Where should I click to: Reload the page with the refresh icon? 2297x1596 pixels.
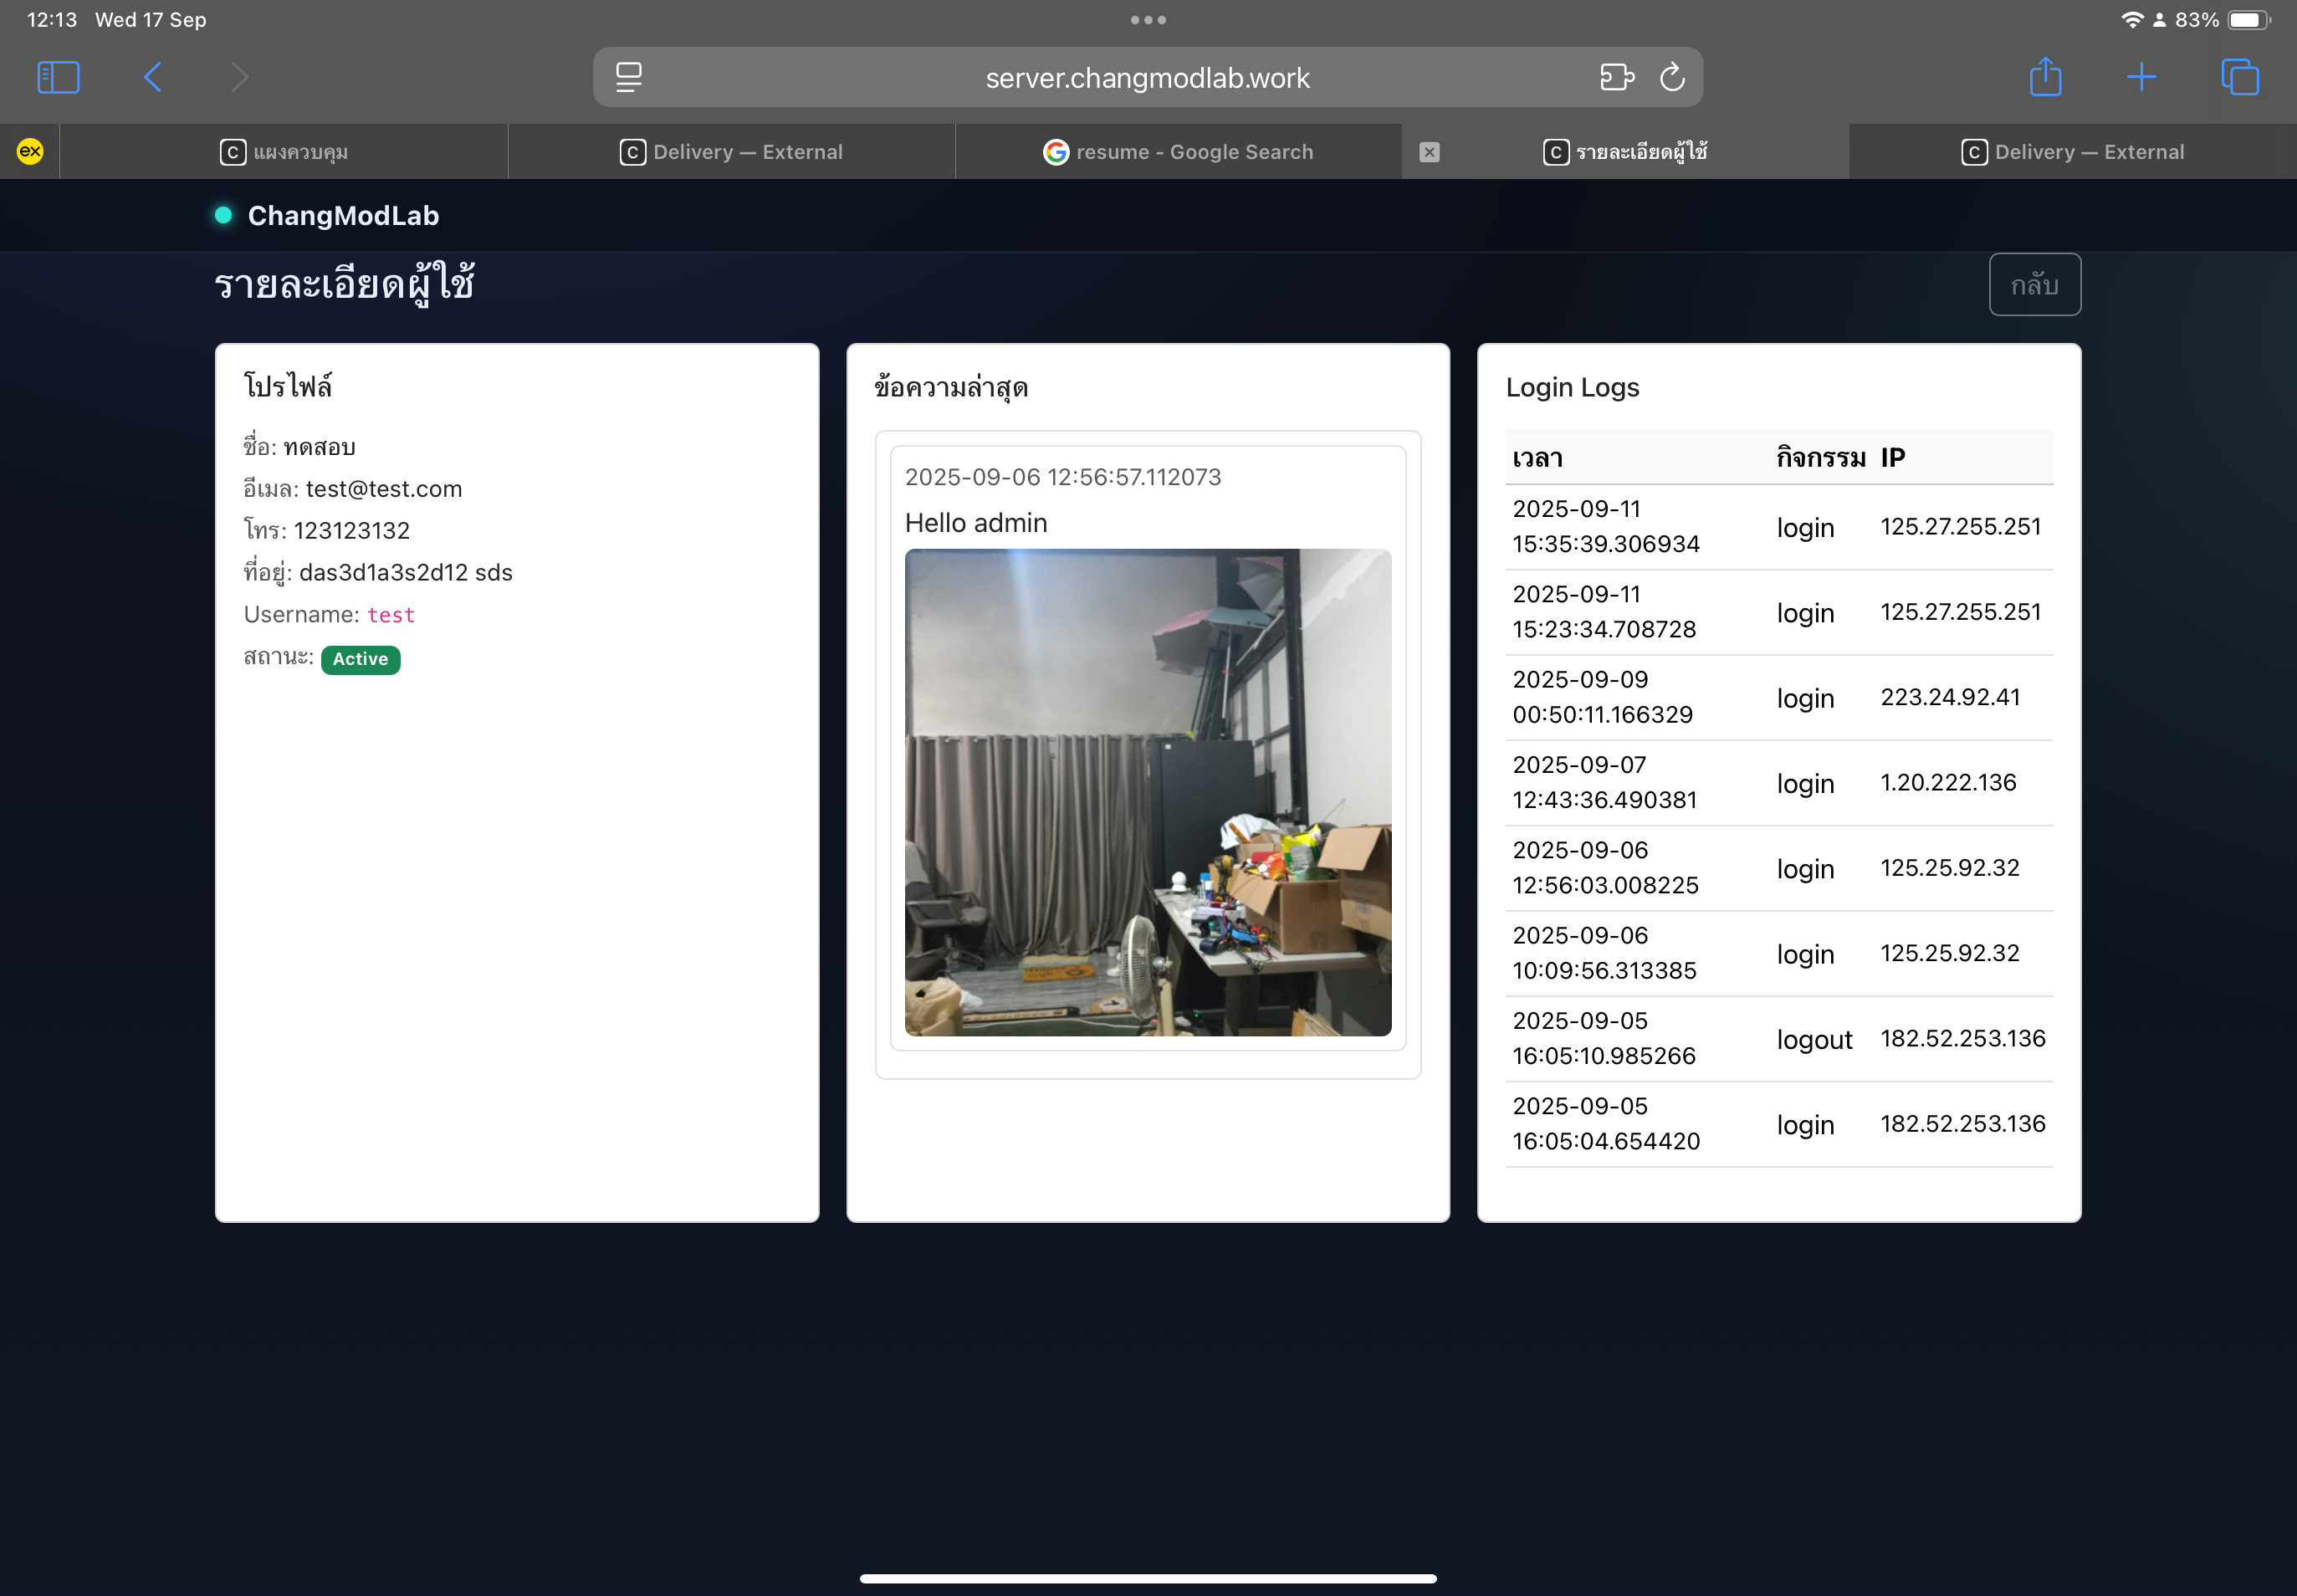[1672, 77]
